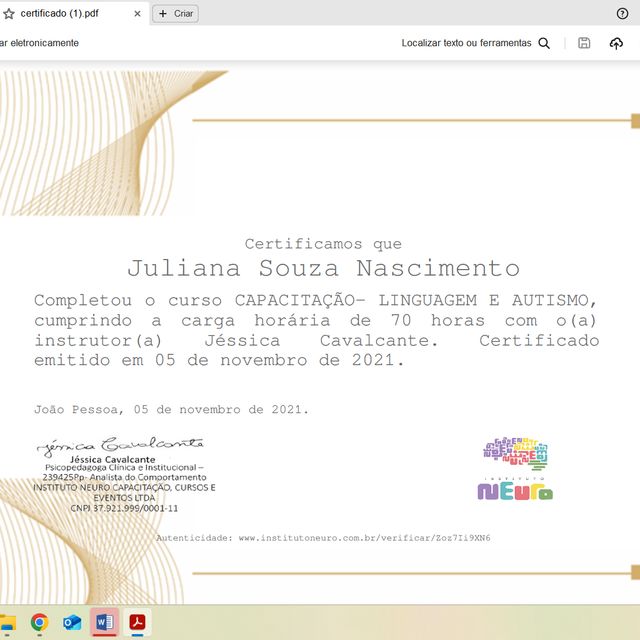Click the 'Certificamos que' heading
640x640 pixels.
[x=323, y=244]
